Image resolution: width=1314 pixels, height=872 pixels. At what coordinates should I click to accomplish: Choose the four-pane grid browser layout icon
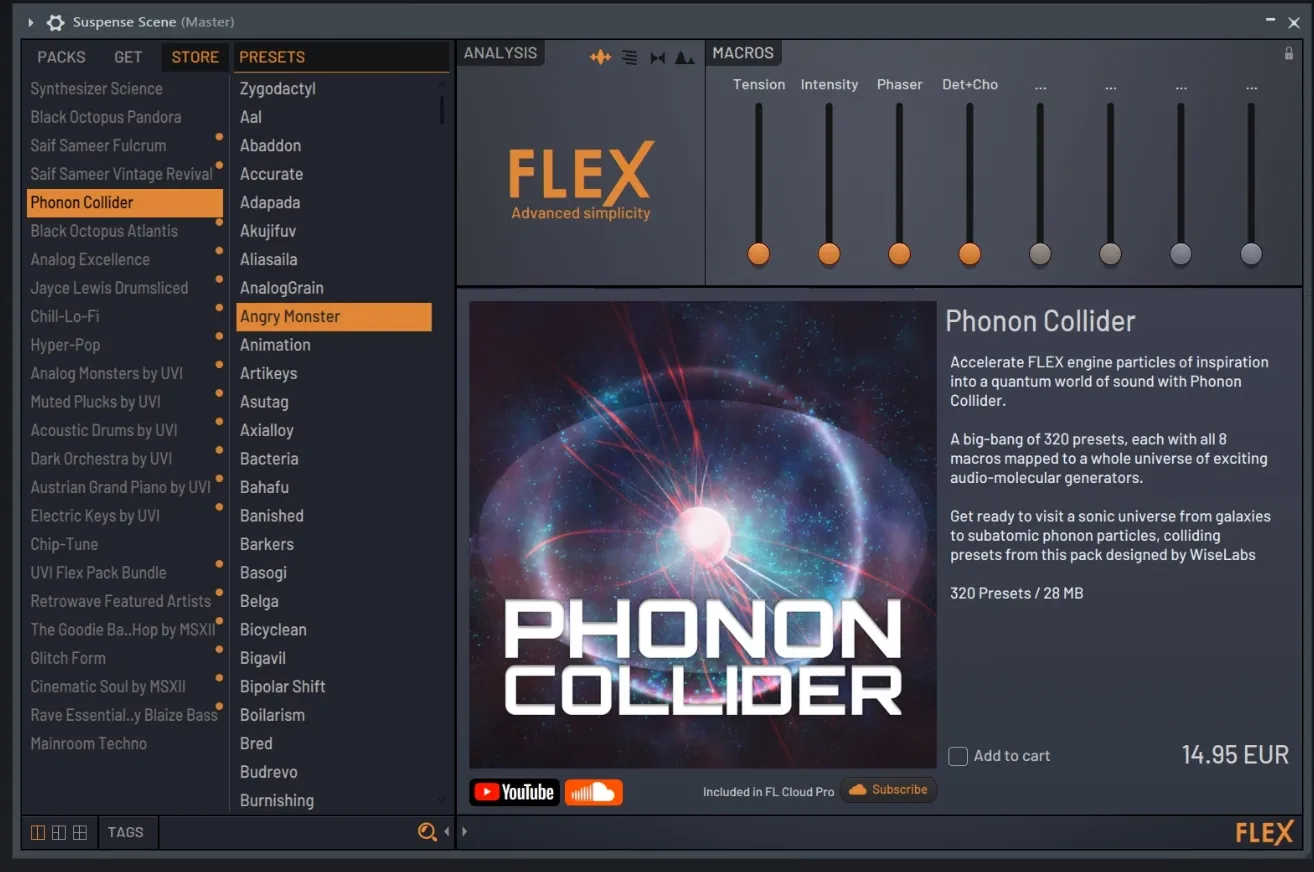(80, 832)
